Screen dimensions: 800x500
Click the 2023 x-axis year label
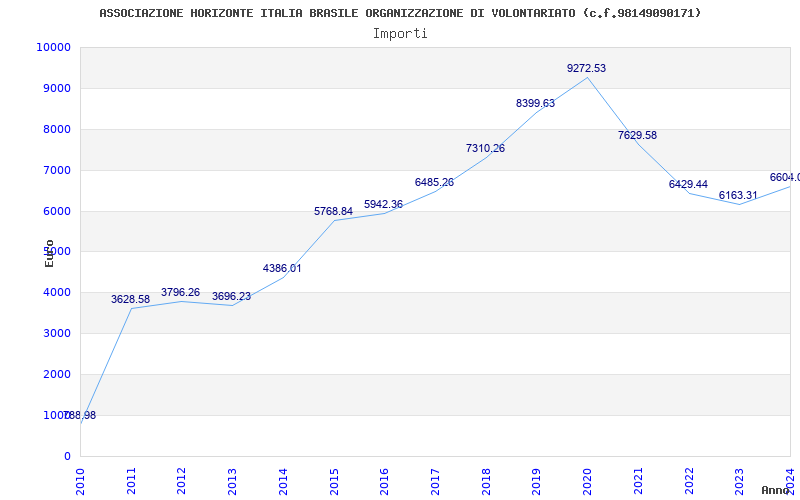pyautogui.click(x=740, y=481)
